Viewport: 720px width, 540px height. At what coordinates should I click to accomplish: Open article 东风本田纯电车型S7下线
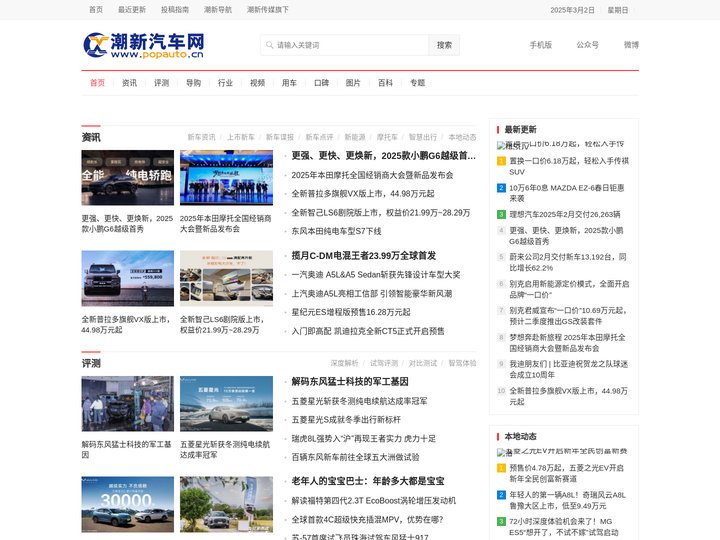coord(336,231)
